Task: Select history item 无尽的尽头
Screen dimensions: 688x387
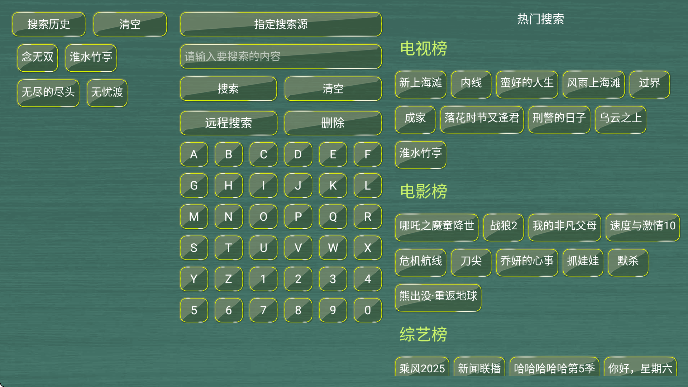Action: click(48, 93)
